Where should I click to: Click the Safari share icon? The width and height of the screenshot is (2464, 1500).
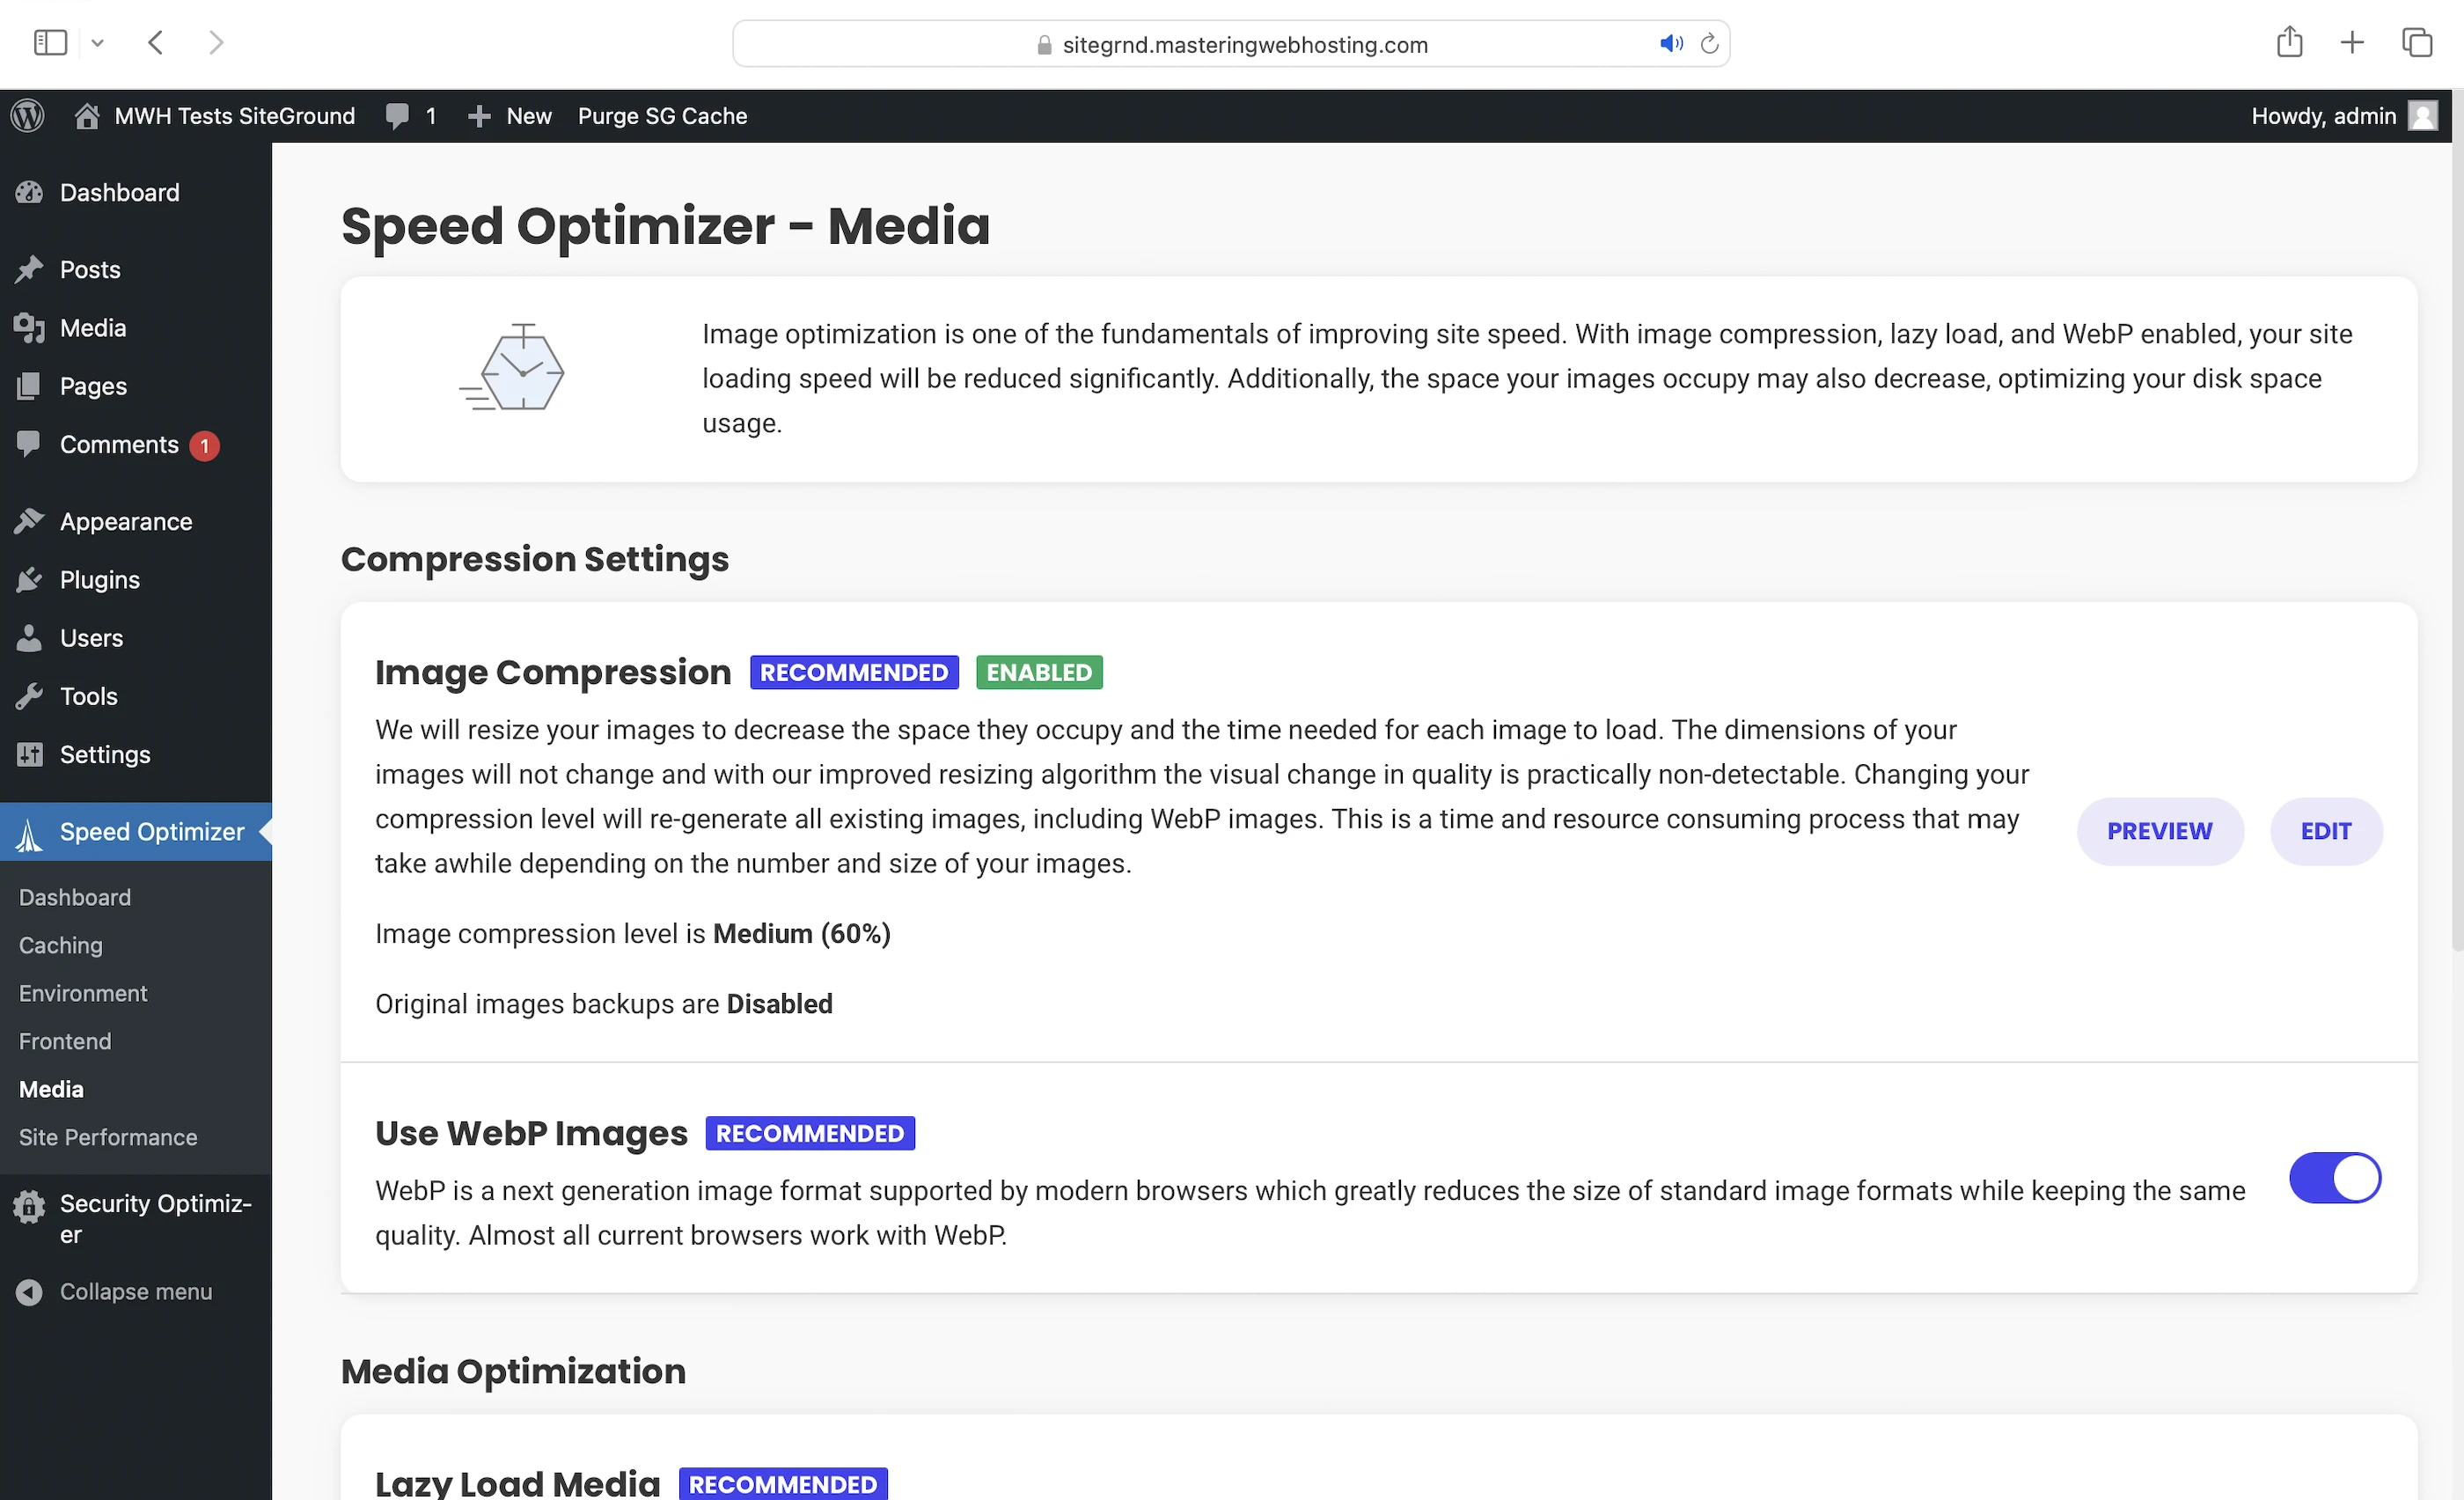point(2289,43)
